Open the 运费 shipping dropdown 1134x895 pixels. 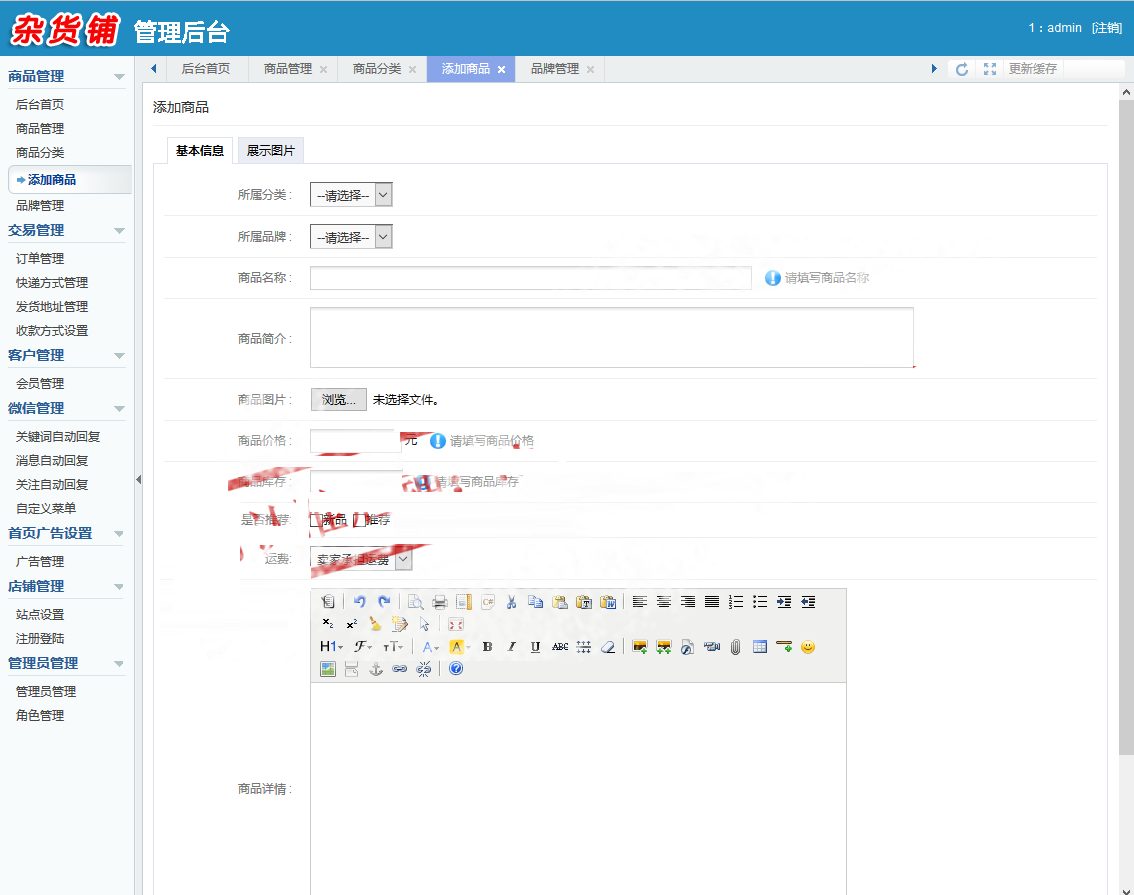coord(361,560)
